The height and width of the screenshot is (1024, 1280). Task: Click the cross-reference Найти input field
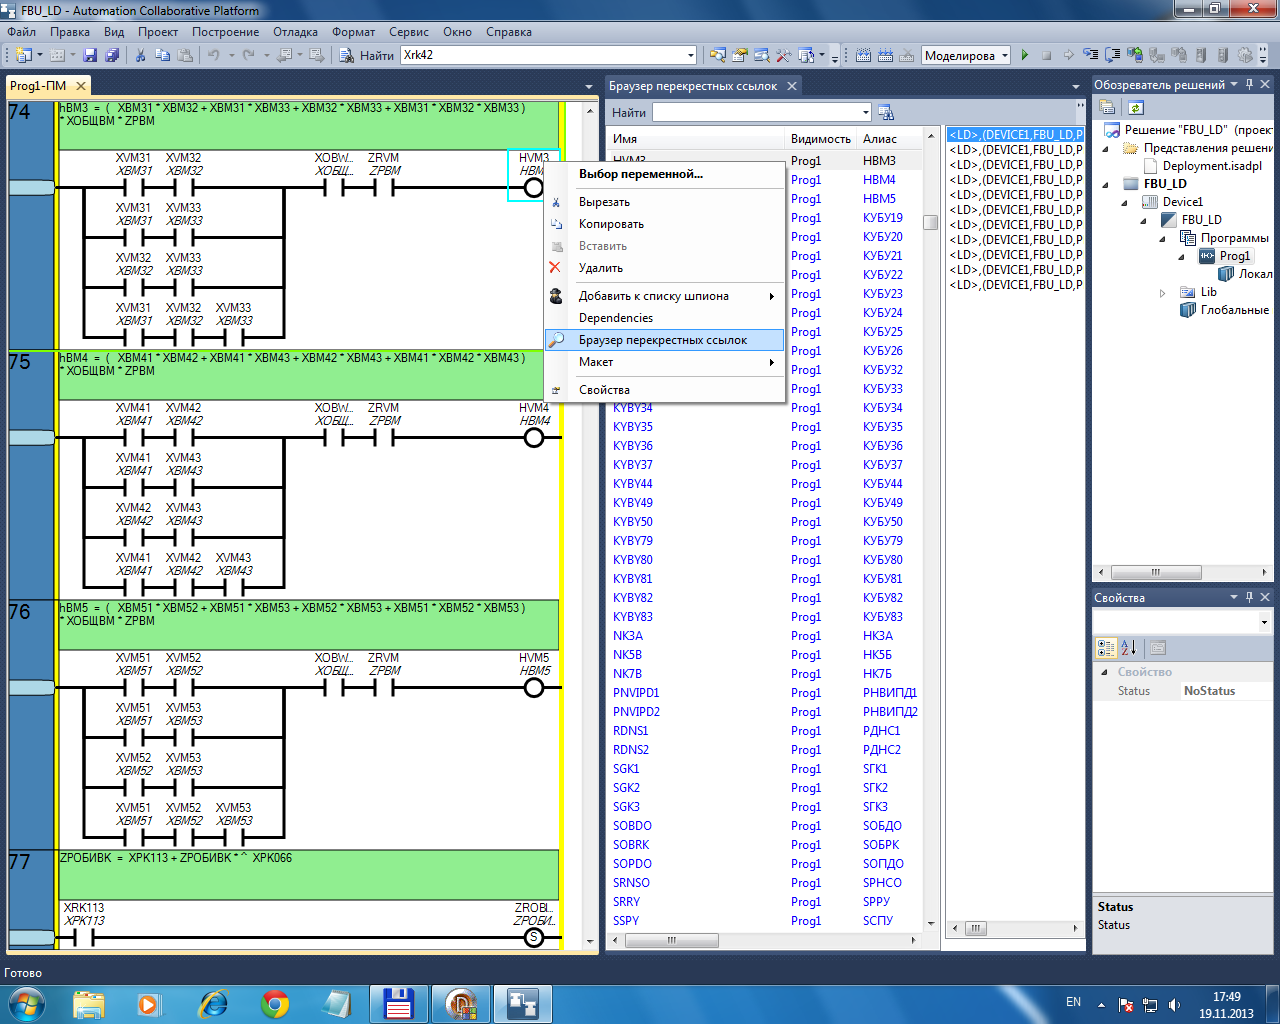pyautogui.click(x=755, y=113)
